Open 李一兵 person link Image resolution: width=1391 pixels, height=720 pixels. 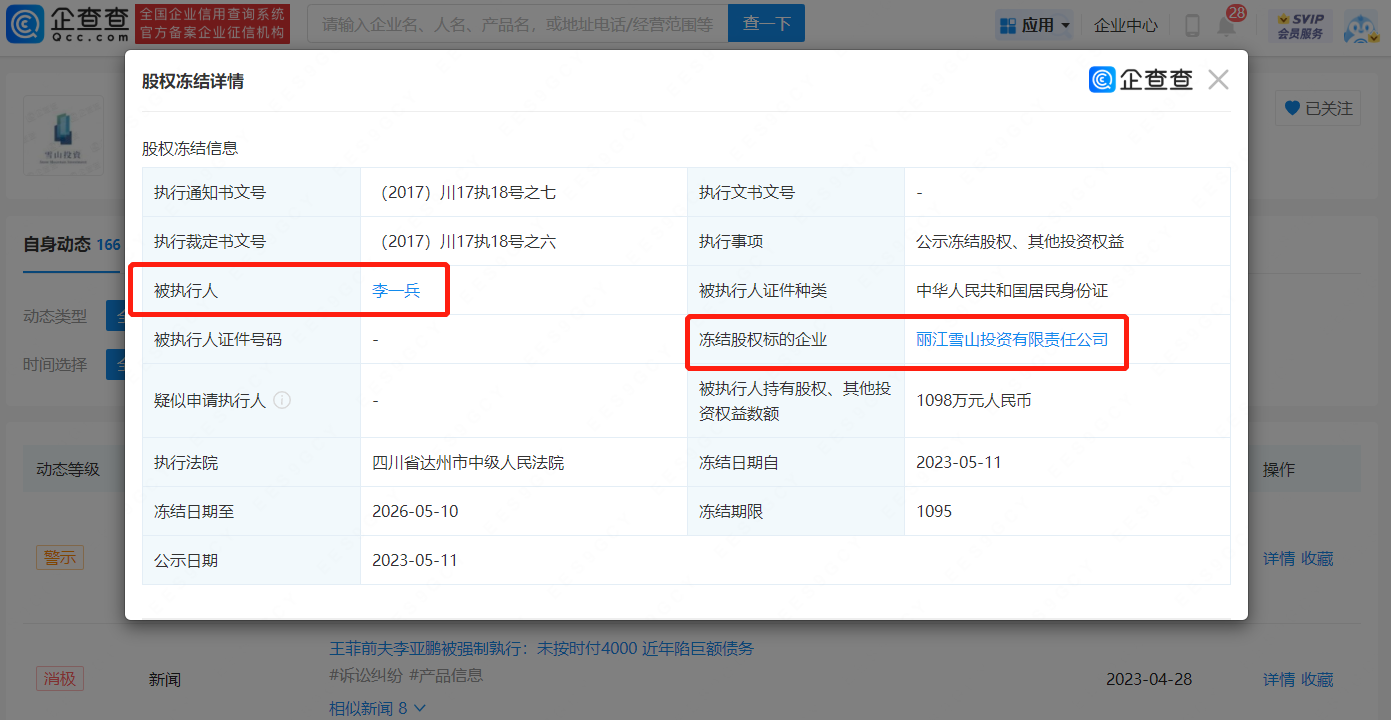(x=396, y=291)
